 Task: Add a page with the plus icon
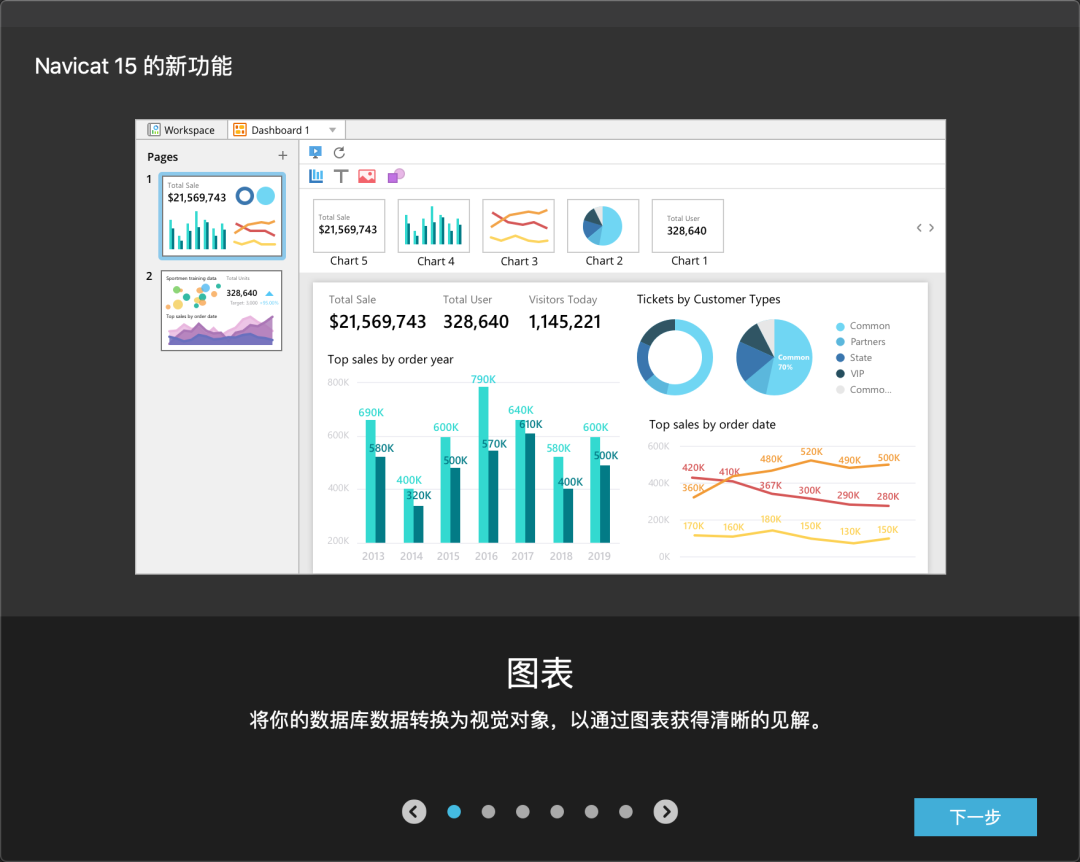pos(282,156)
